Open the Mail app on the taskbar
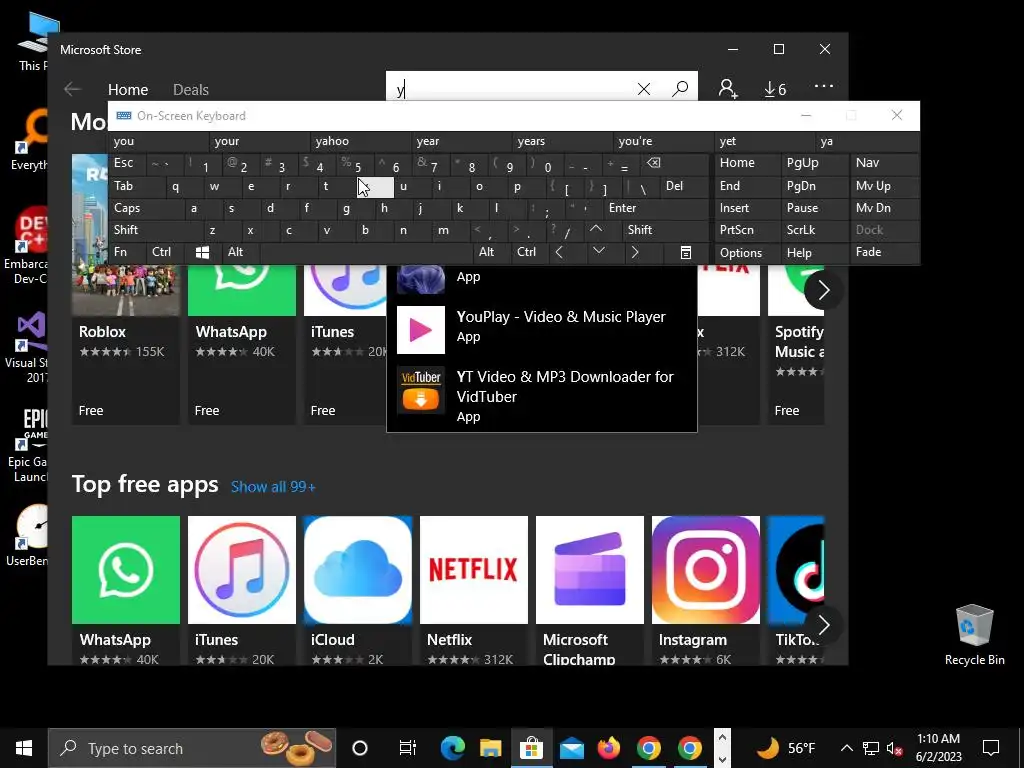This screenshot has height=768, width=1024. (x=571, y=748)
